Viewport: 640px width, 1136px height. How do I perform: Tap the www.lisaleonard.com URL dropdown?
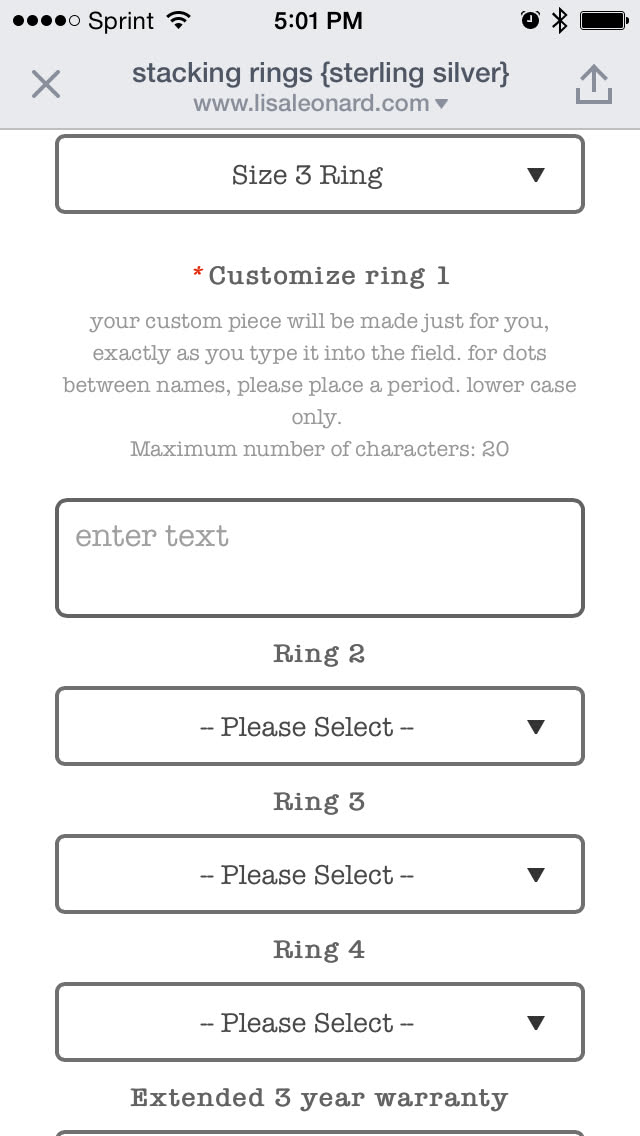pos(320,104)
